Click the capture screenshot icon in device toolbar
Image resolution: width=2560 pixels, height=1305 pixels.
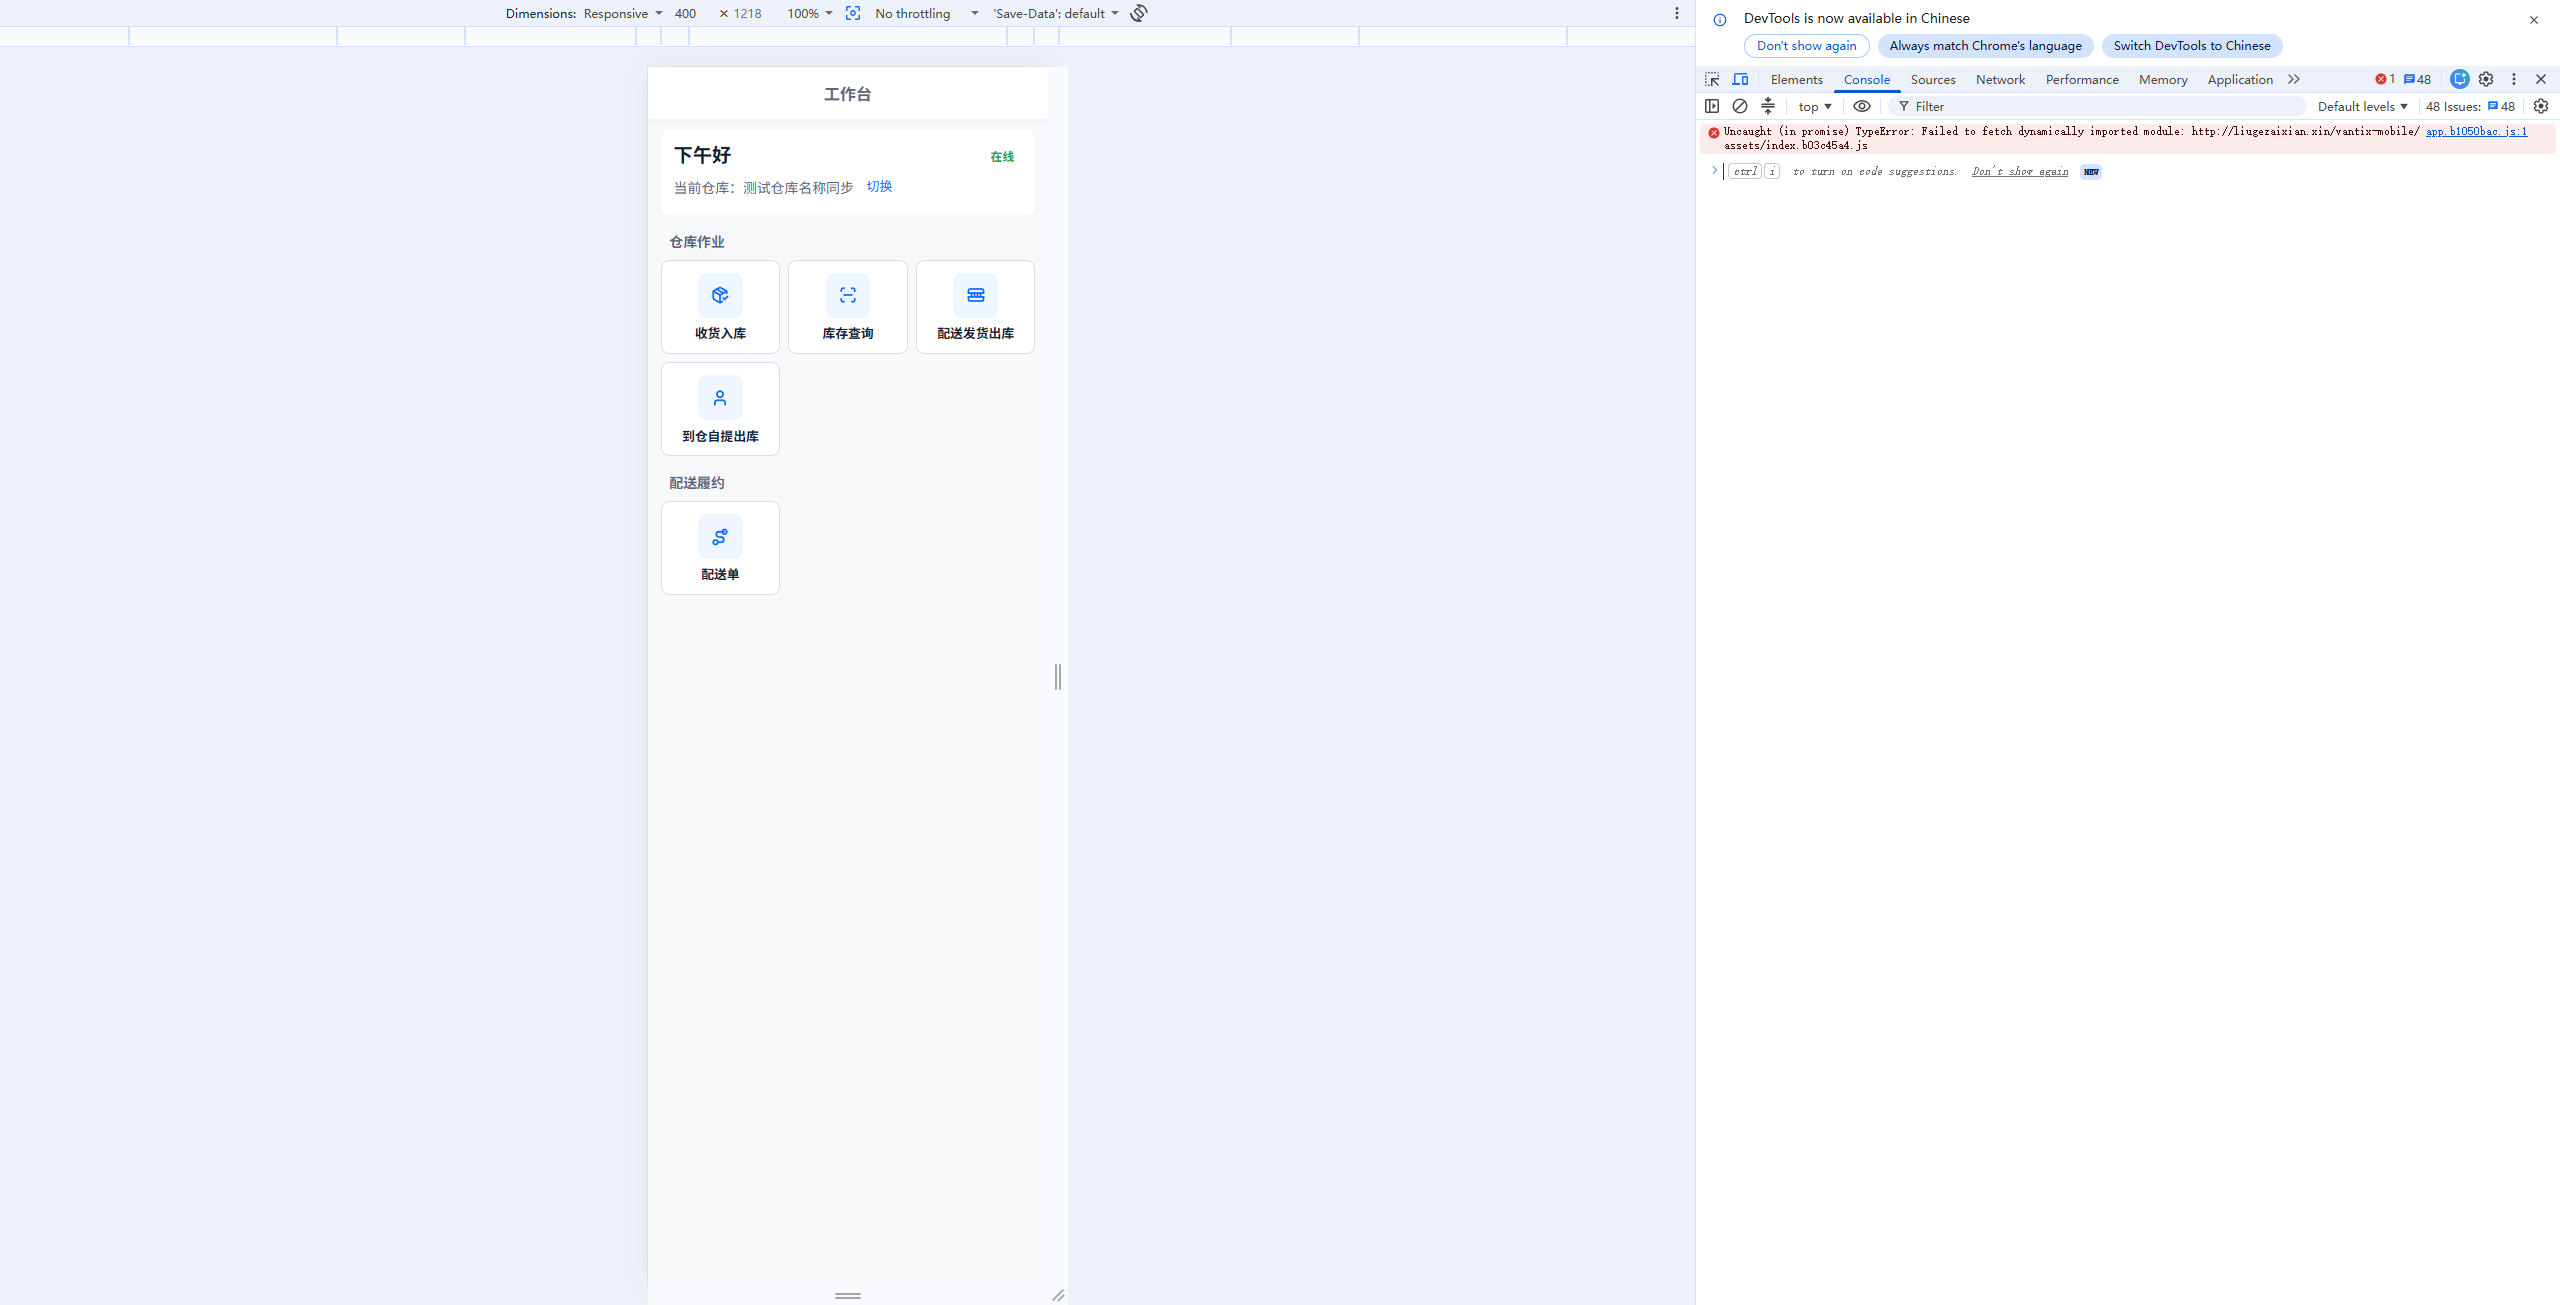coord(853,13)
